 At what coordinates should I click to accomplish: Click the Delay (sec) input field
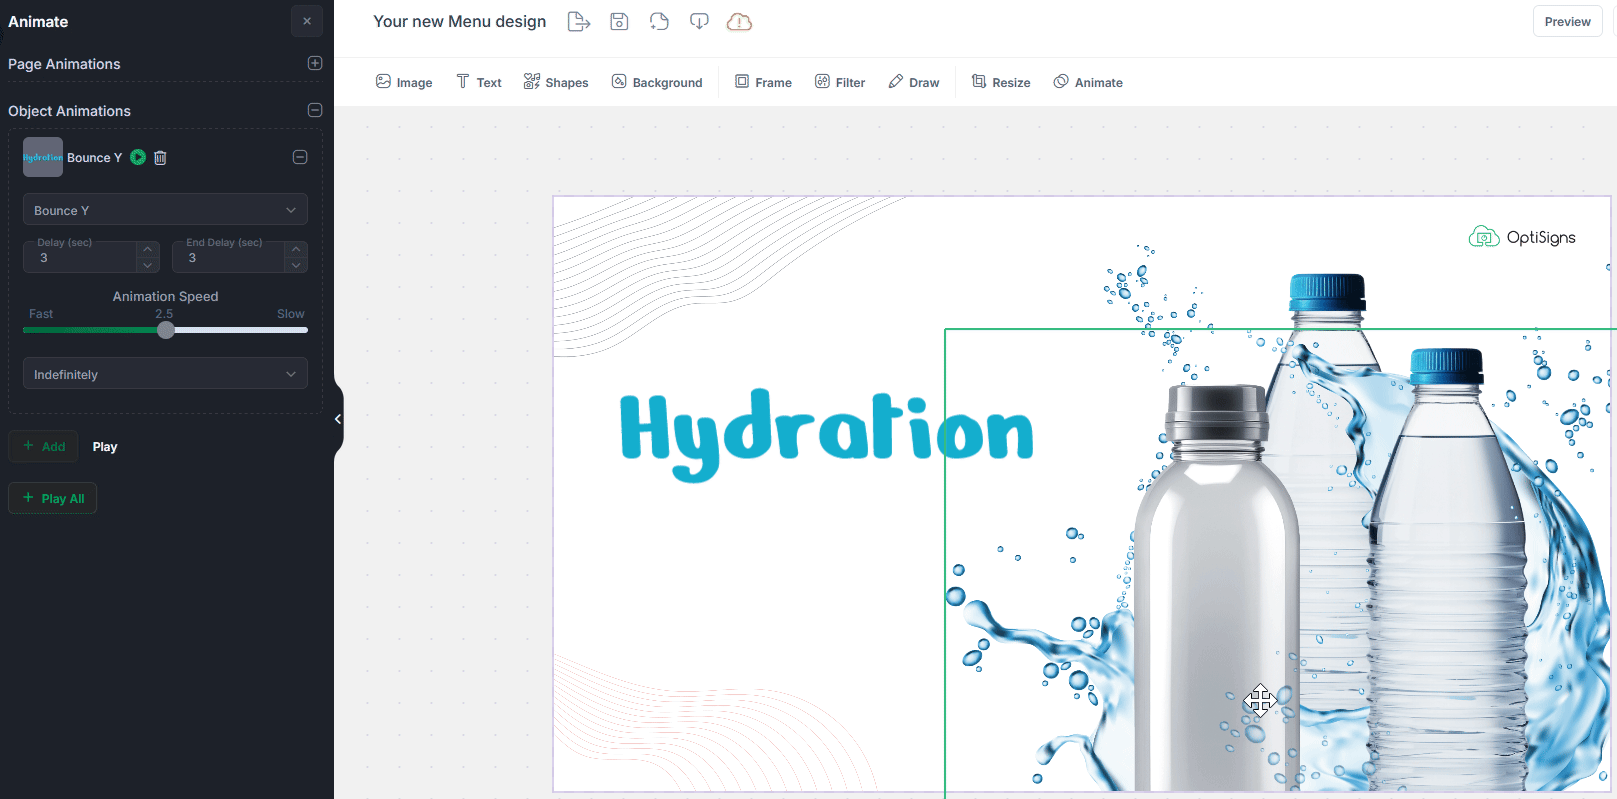click(x=80, y=257)
